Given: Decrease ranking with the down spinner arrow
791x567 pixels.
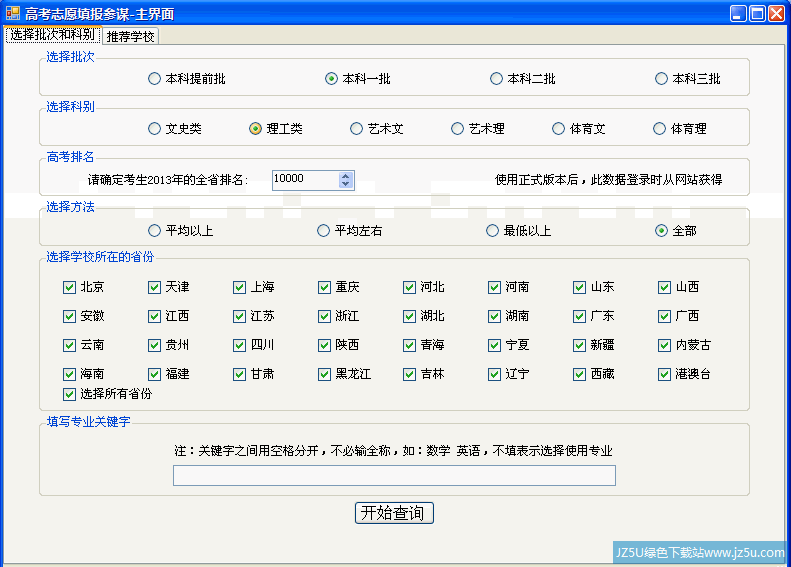Looking at the screenshot, I should 346,184.
